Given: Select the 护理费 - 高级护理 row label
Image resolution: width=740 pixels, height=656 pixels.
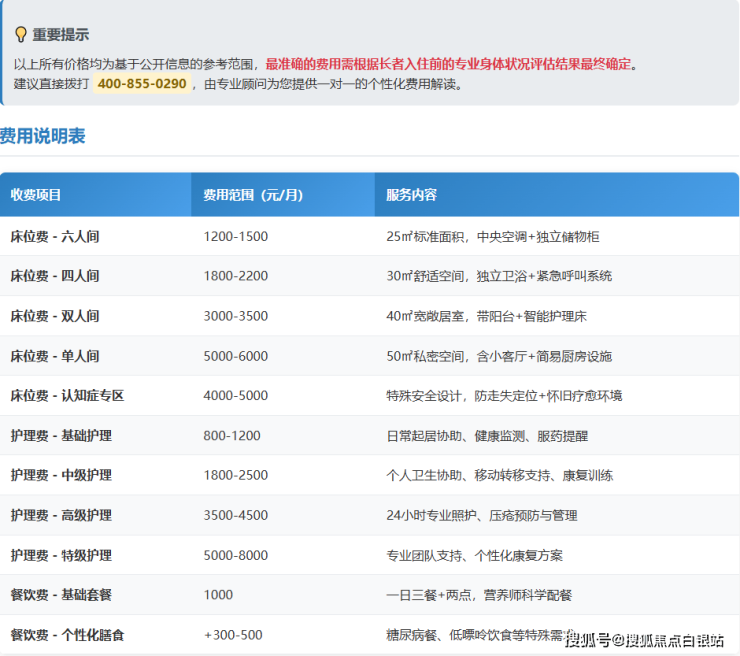Looking at the screenshot, I should [x=61, y=516].
